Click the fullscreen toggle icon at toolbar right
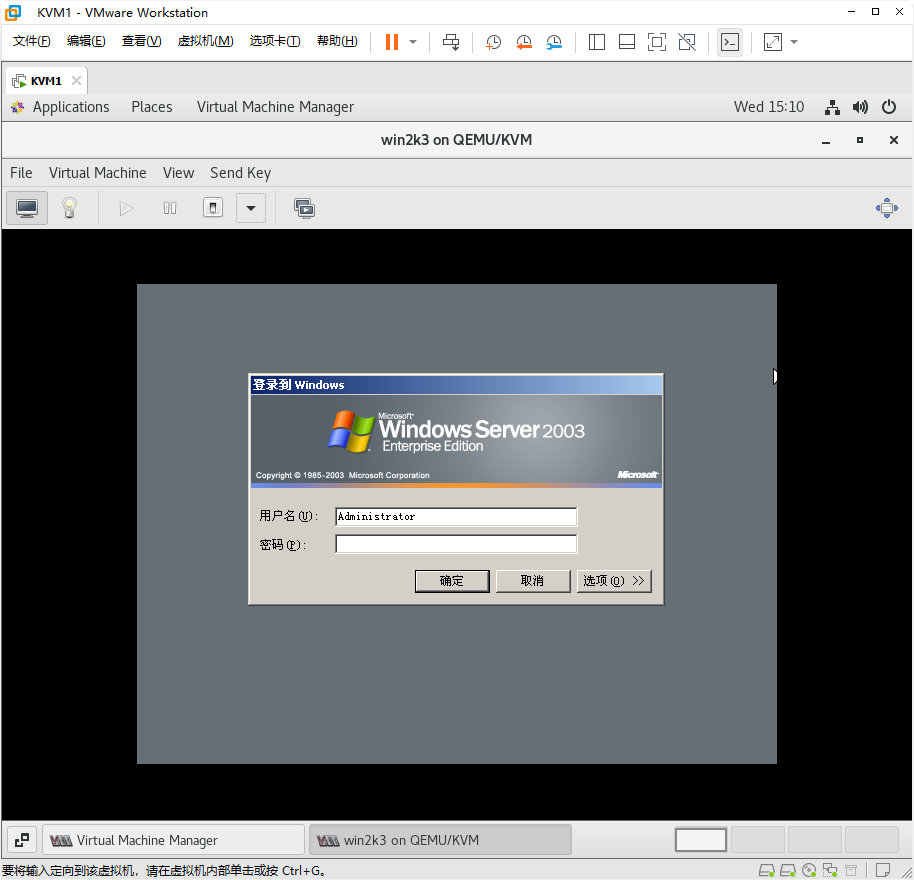This screenshot has height=880, width=914. [x=887, y=208]
